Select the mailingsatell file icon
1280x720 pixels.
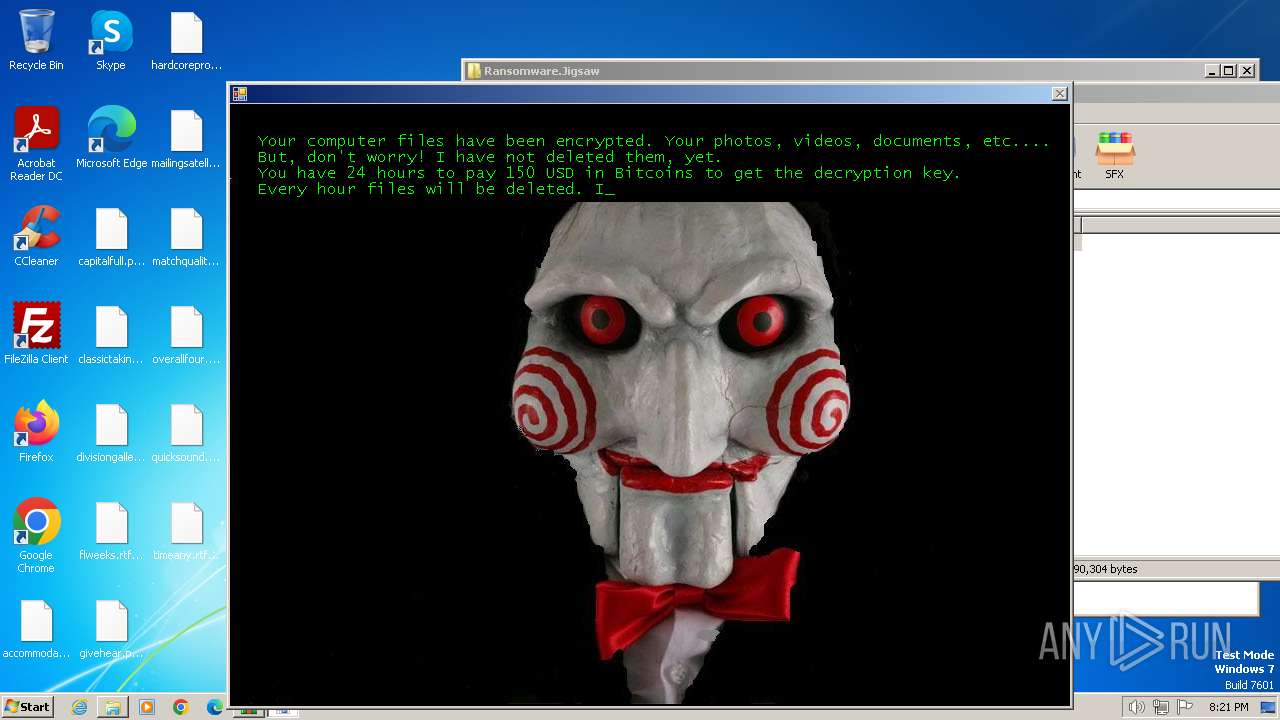[186, 139]
